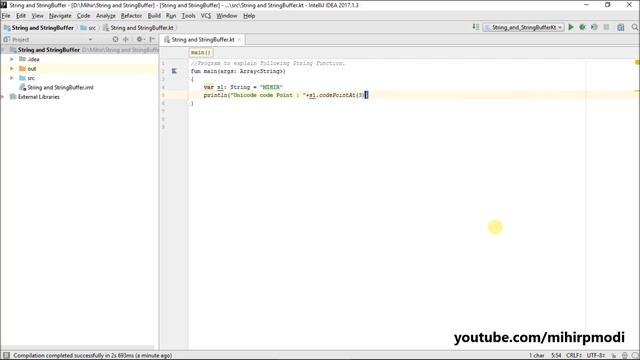Image resolution: width=640 pixels, height=360 pixels.
Task: Run with coverage icon
Action: click(594, 27)
